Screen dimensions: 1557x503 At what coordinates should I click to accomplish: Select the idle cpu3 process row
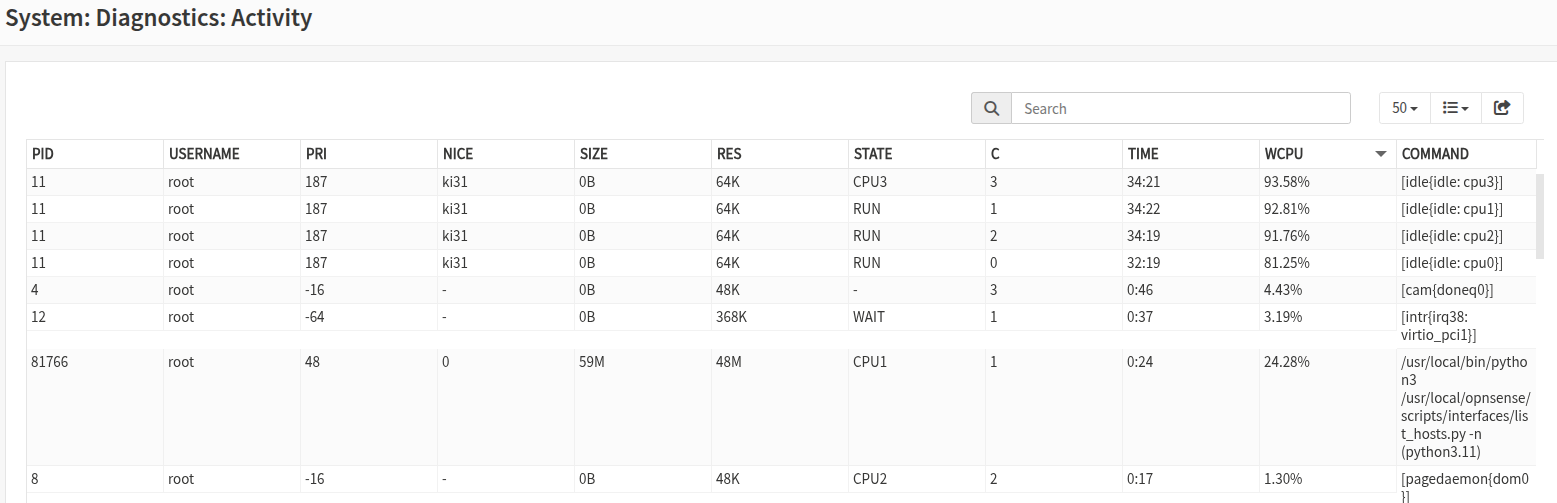781,182
